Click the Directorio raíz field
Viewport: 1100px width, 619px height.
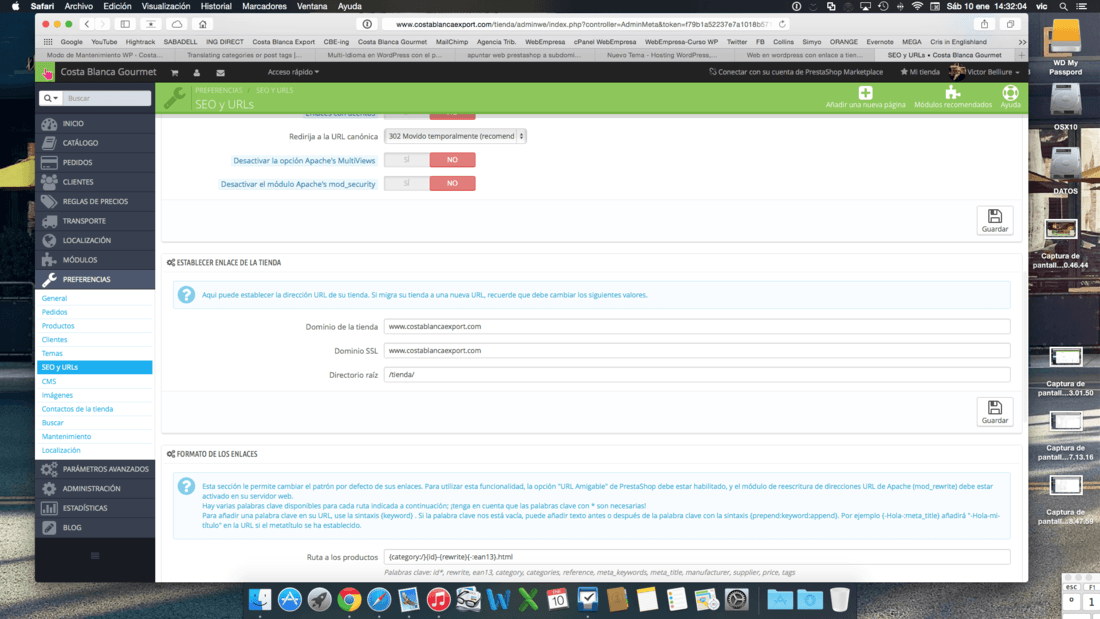[697, 375]
